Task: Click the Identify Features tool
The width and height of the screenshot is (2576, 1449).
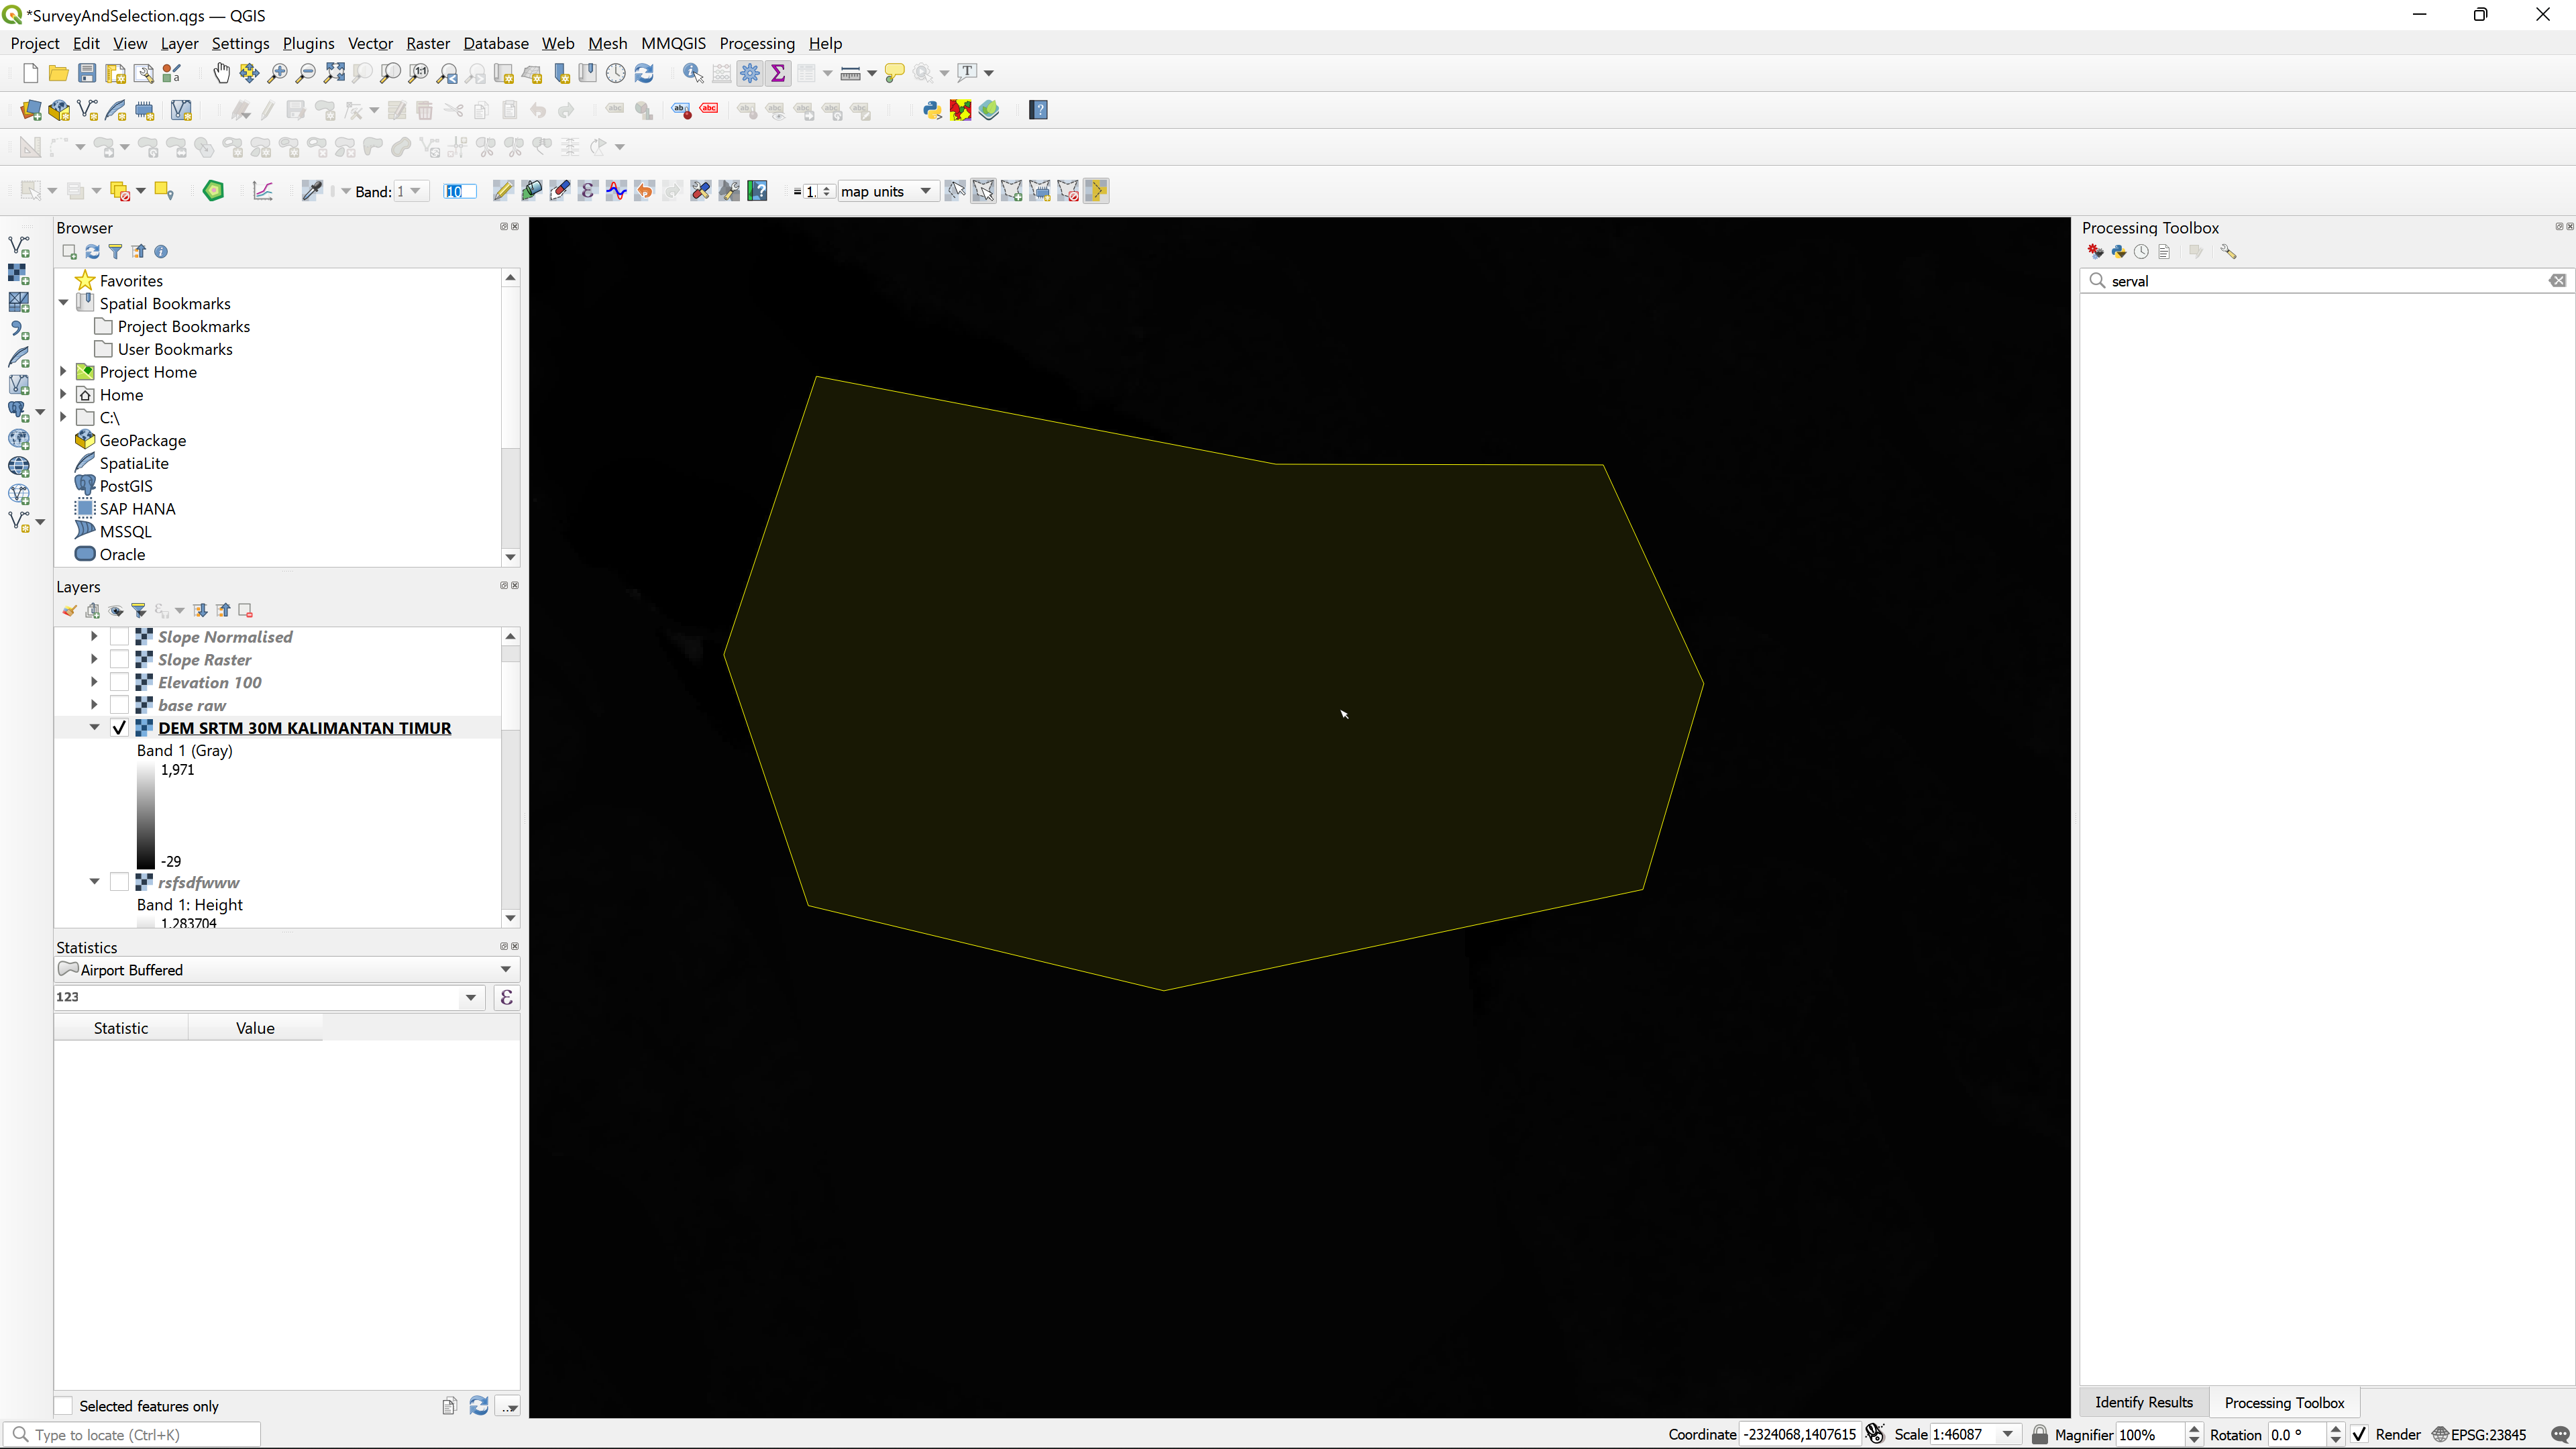Action: pos(692,73)
